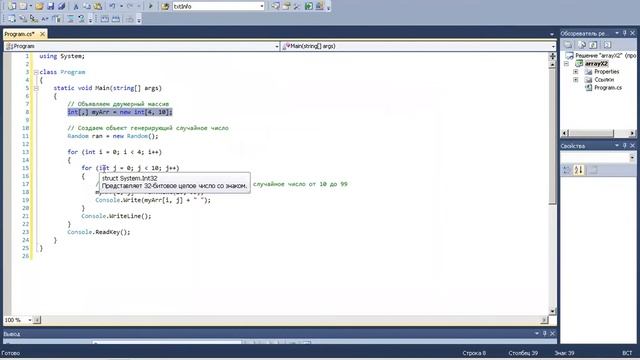Undo the last action via toolbar
Image resolution: width=640 pixels, height=360 pixels.
coord(112,6)
